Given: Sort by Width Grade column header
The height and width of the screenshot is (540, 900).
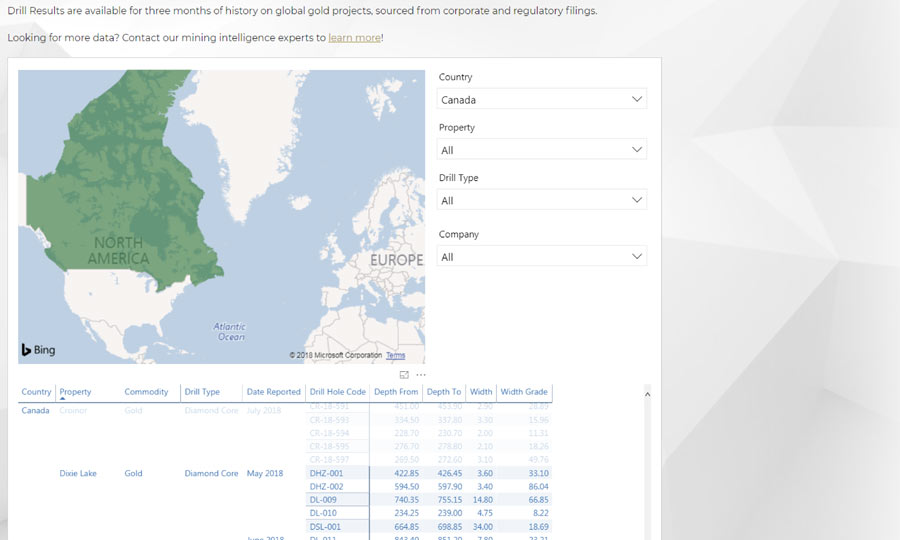Looking at the screenshot, I should tap(524, 392).
